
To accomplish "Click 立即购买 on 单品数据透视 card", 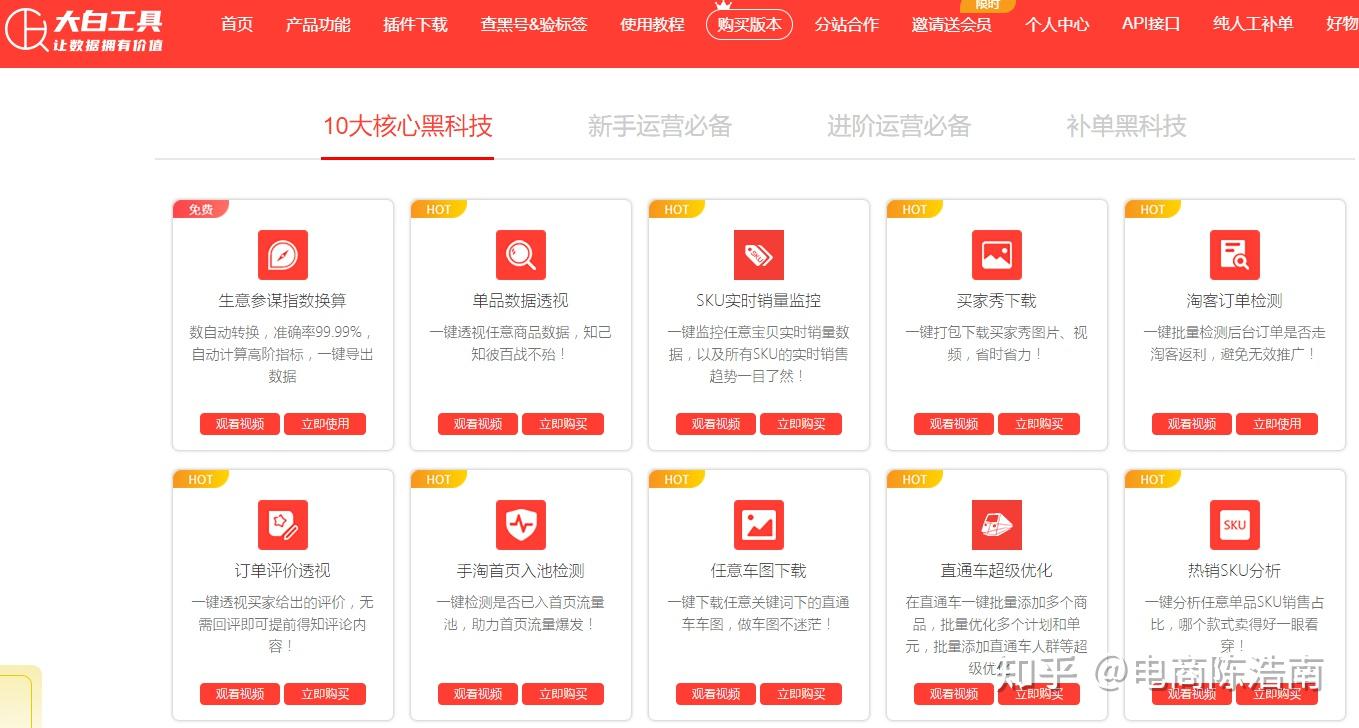I will pyautogui.click(x=563, y=424).
